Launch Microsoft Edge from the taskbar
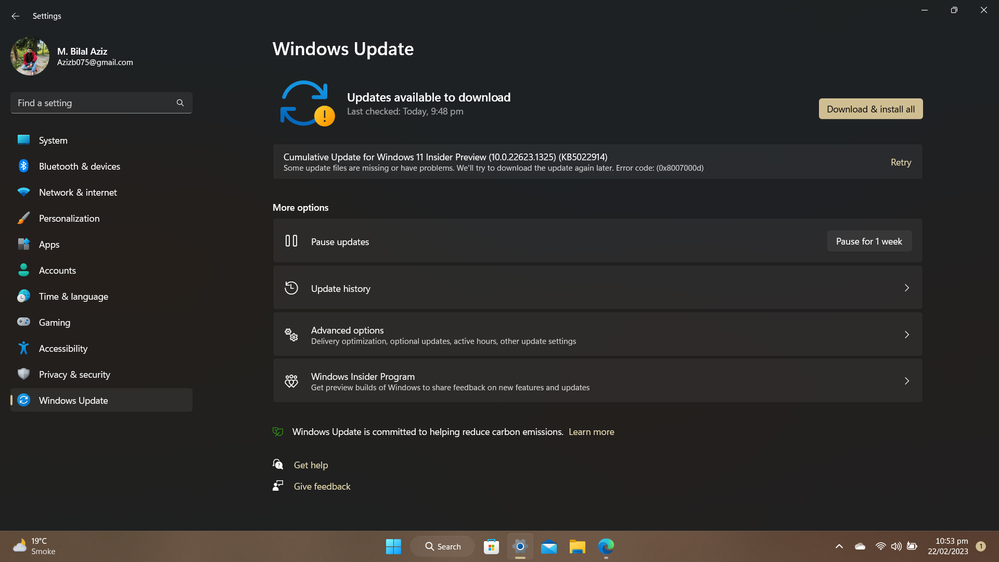The height and width of the screenshot is (562, 999). pos(606,546)
